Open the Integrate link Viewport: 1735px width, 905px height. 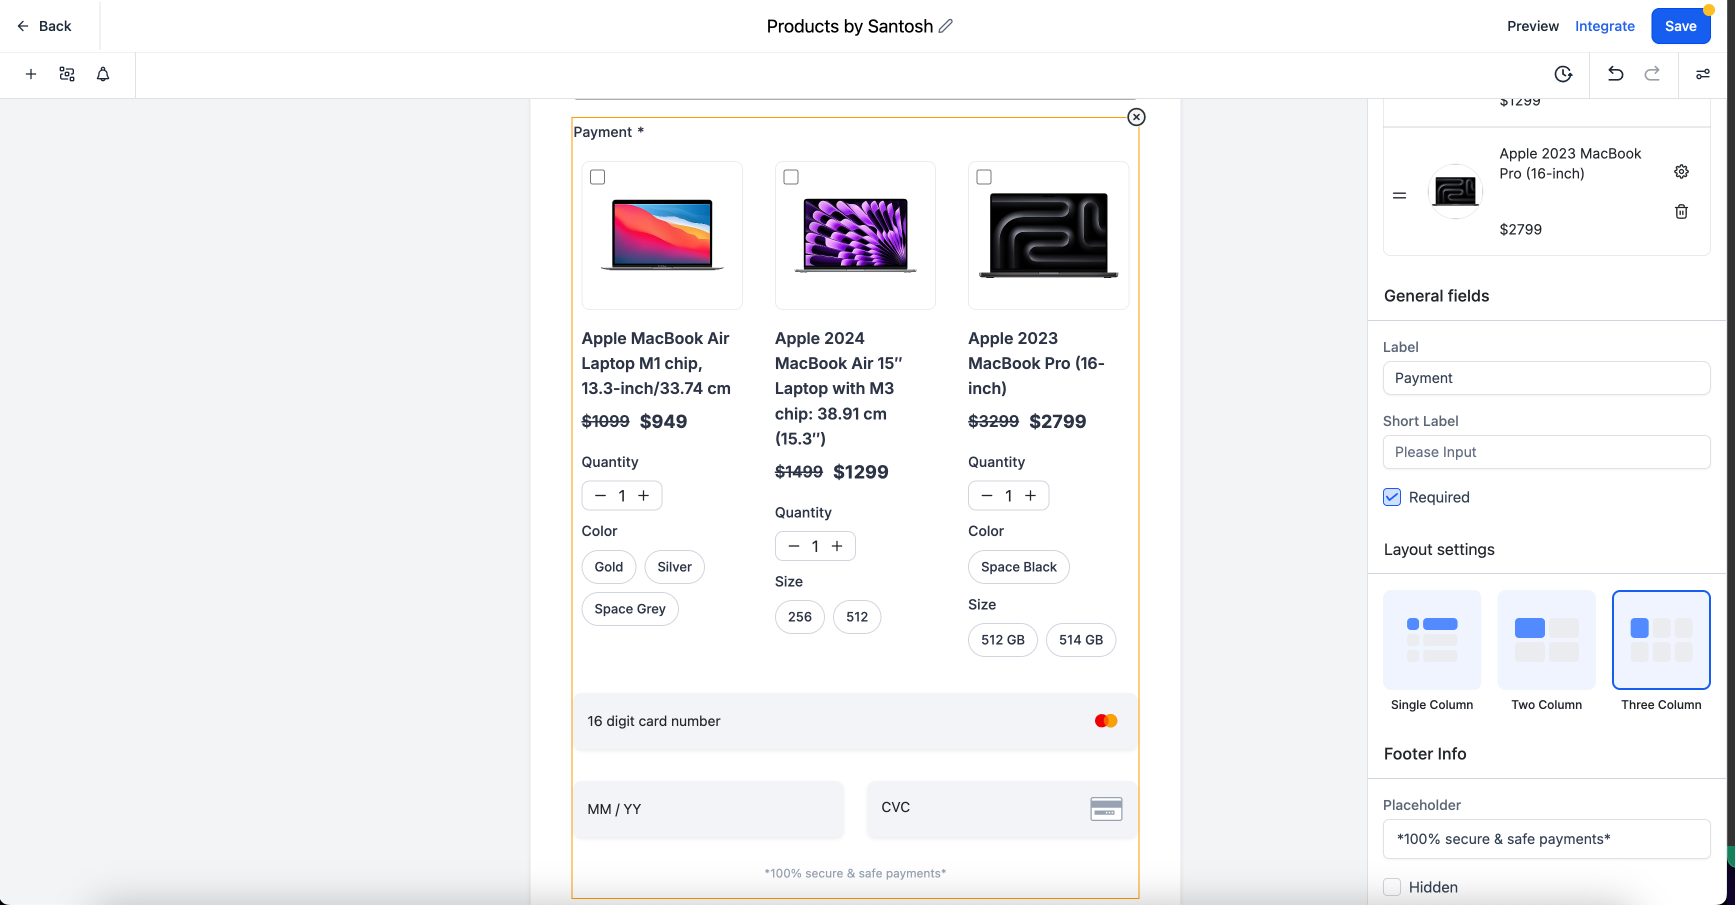click(1605, 26)
